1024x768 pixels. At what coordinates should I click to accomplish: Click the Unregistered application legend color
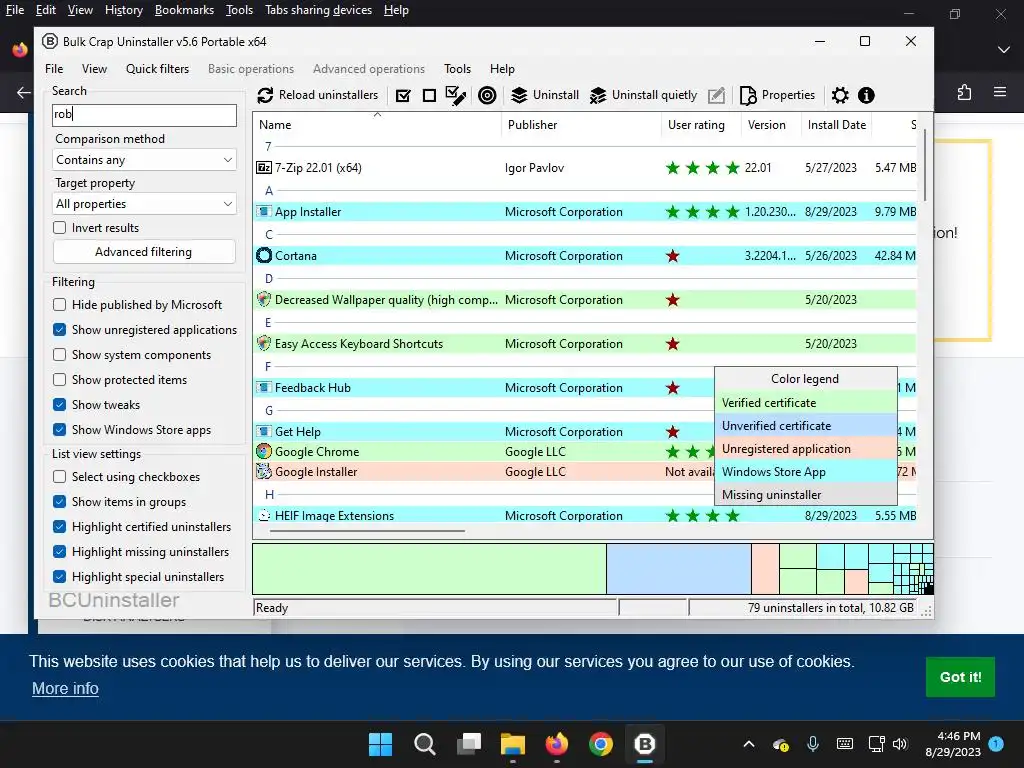[x=805, y=449]
